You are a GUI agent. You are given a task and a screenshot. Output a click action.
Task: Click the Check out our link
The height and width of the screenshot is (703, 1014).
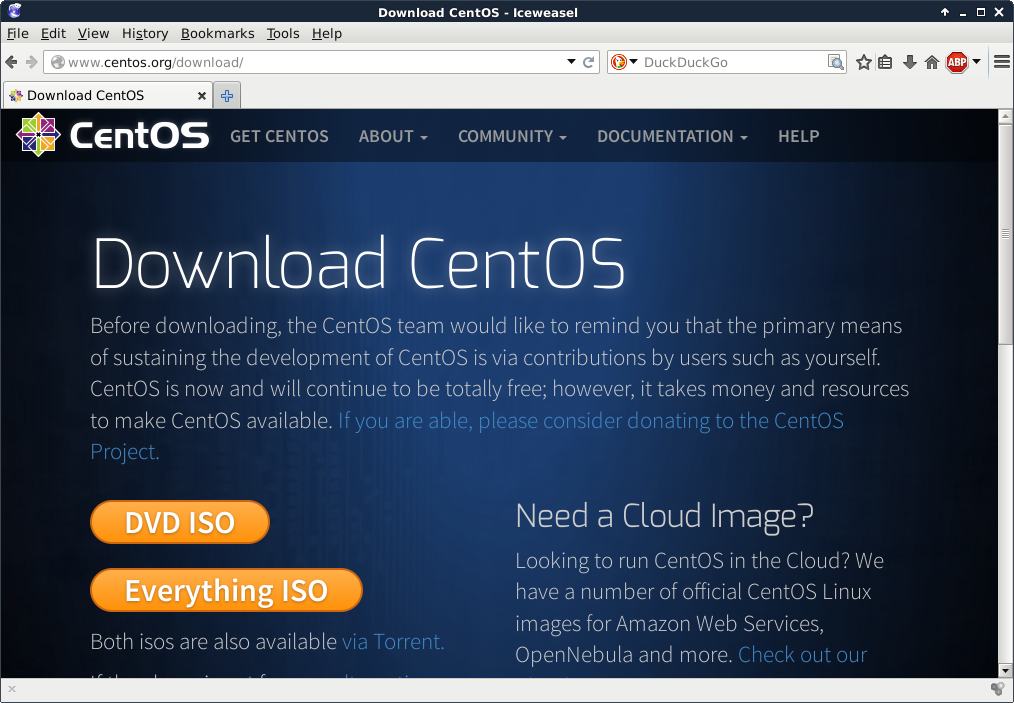tap(803, 654)
